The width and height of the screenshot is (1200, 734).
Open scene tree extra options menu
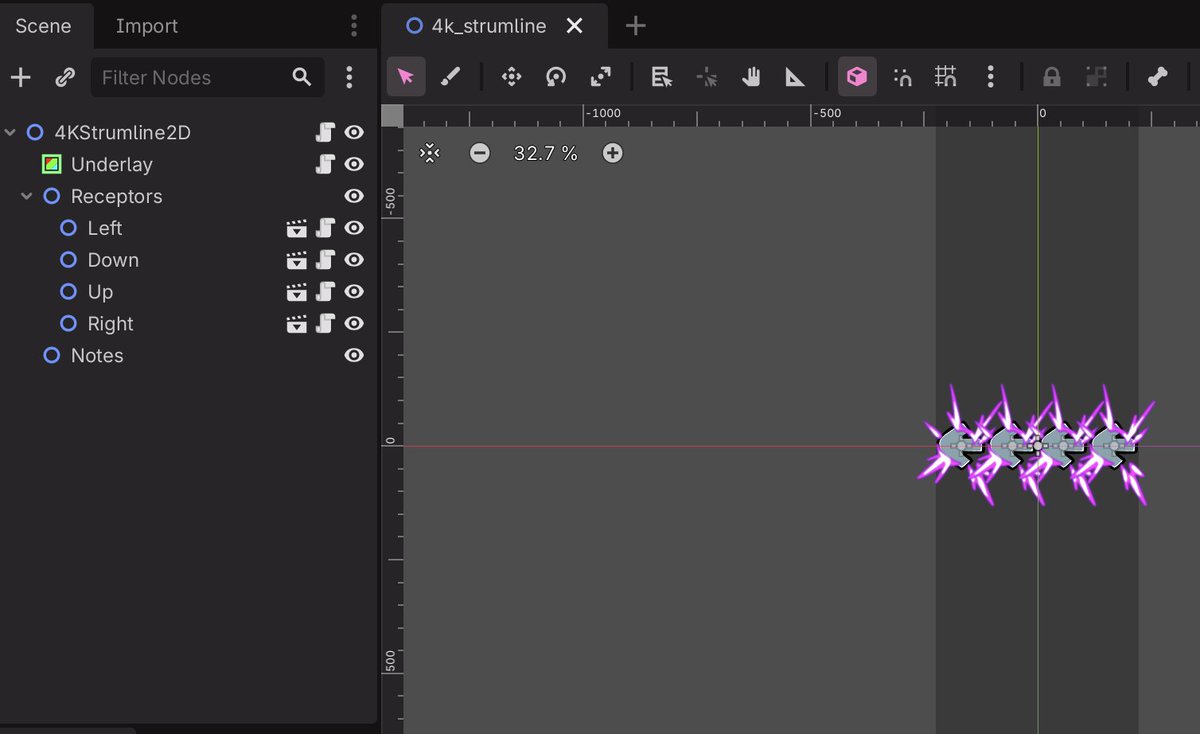tap(349, 77)
